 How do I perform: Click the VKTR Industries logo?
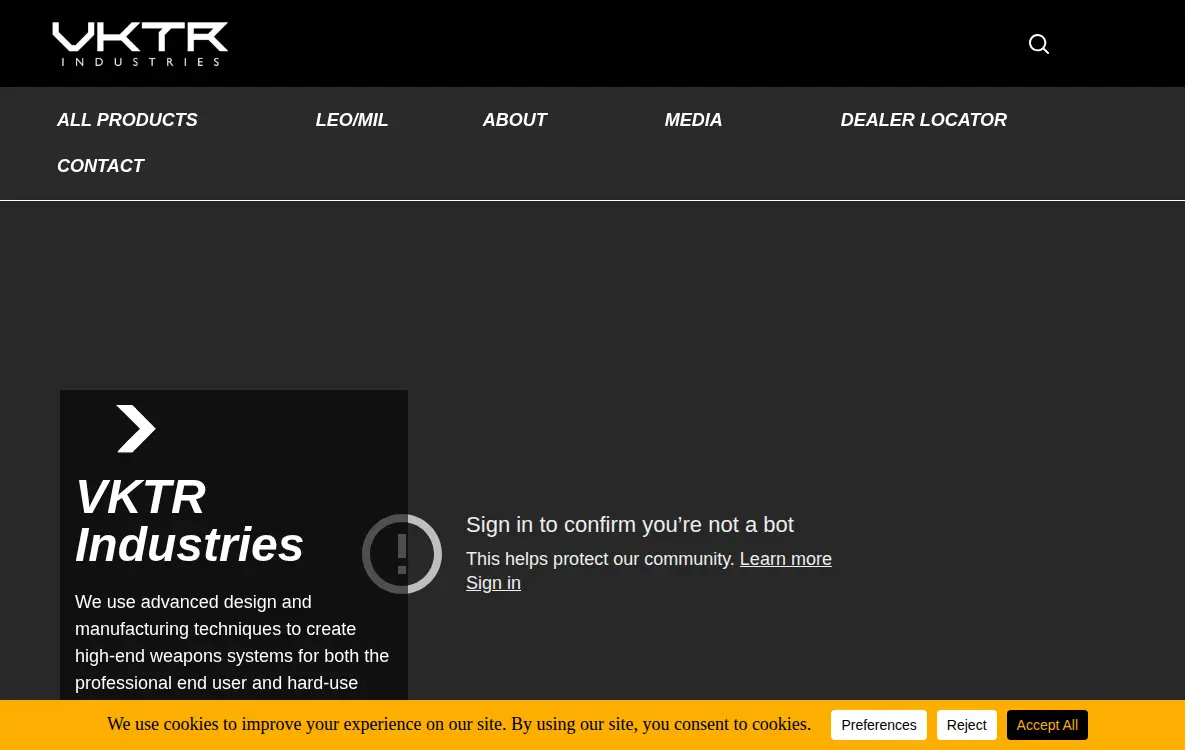pos(140,44)
